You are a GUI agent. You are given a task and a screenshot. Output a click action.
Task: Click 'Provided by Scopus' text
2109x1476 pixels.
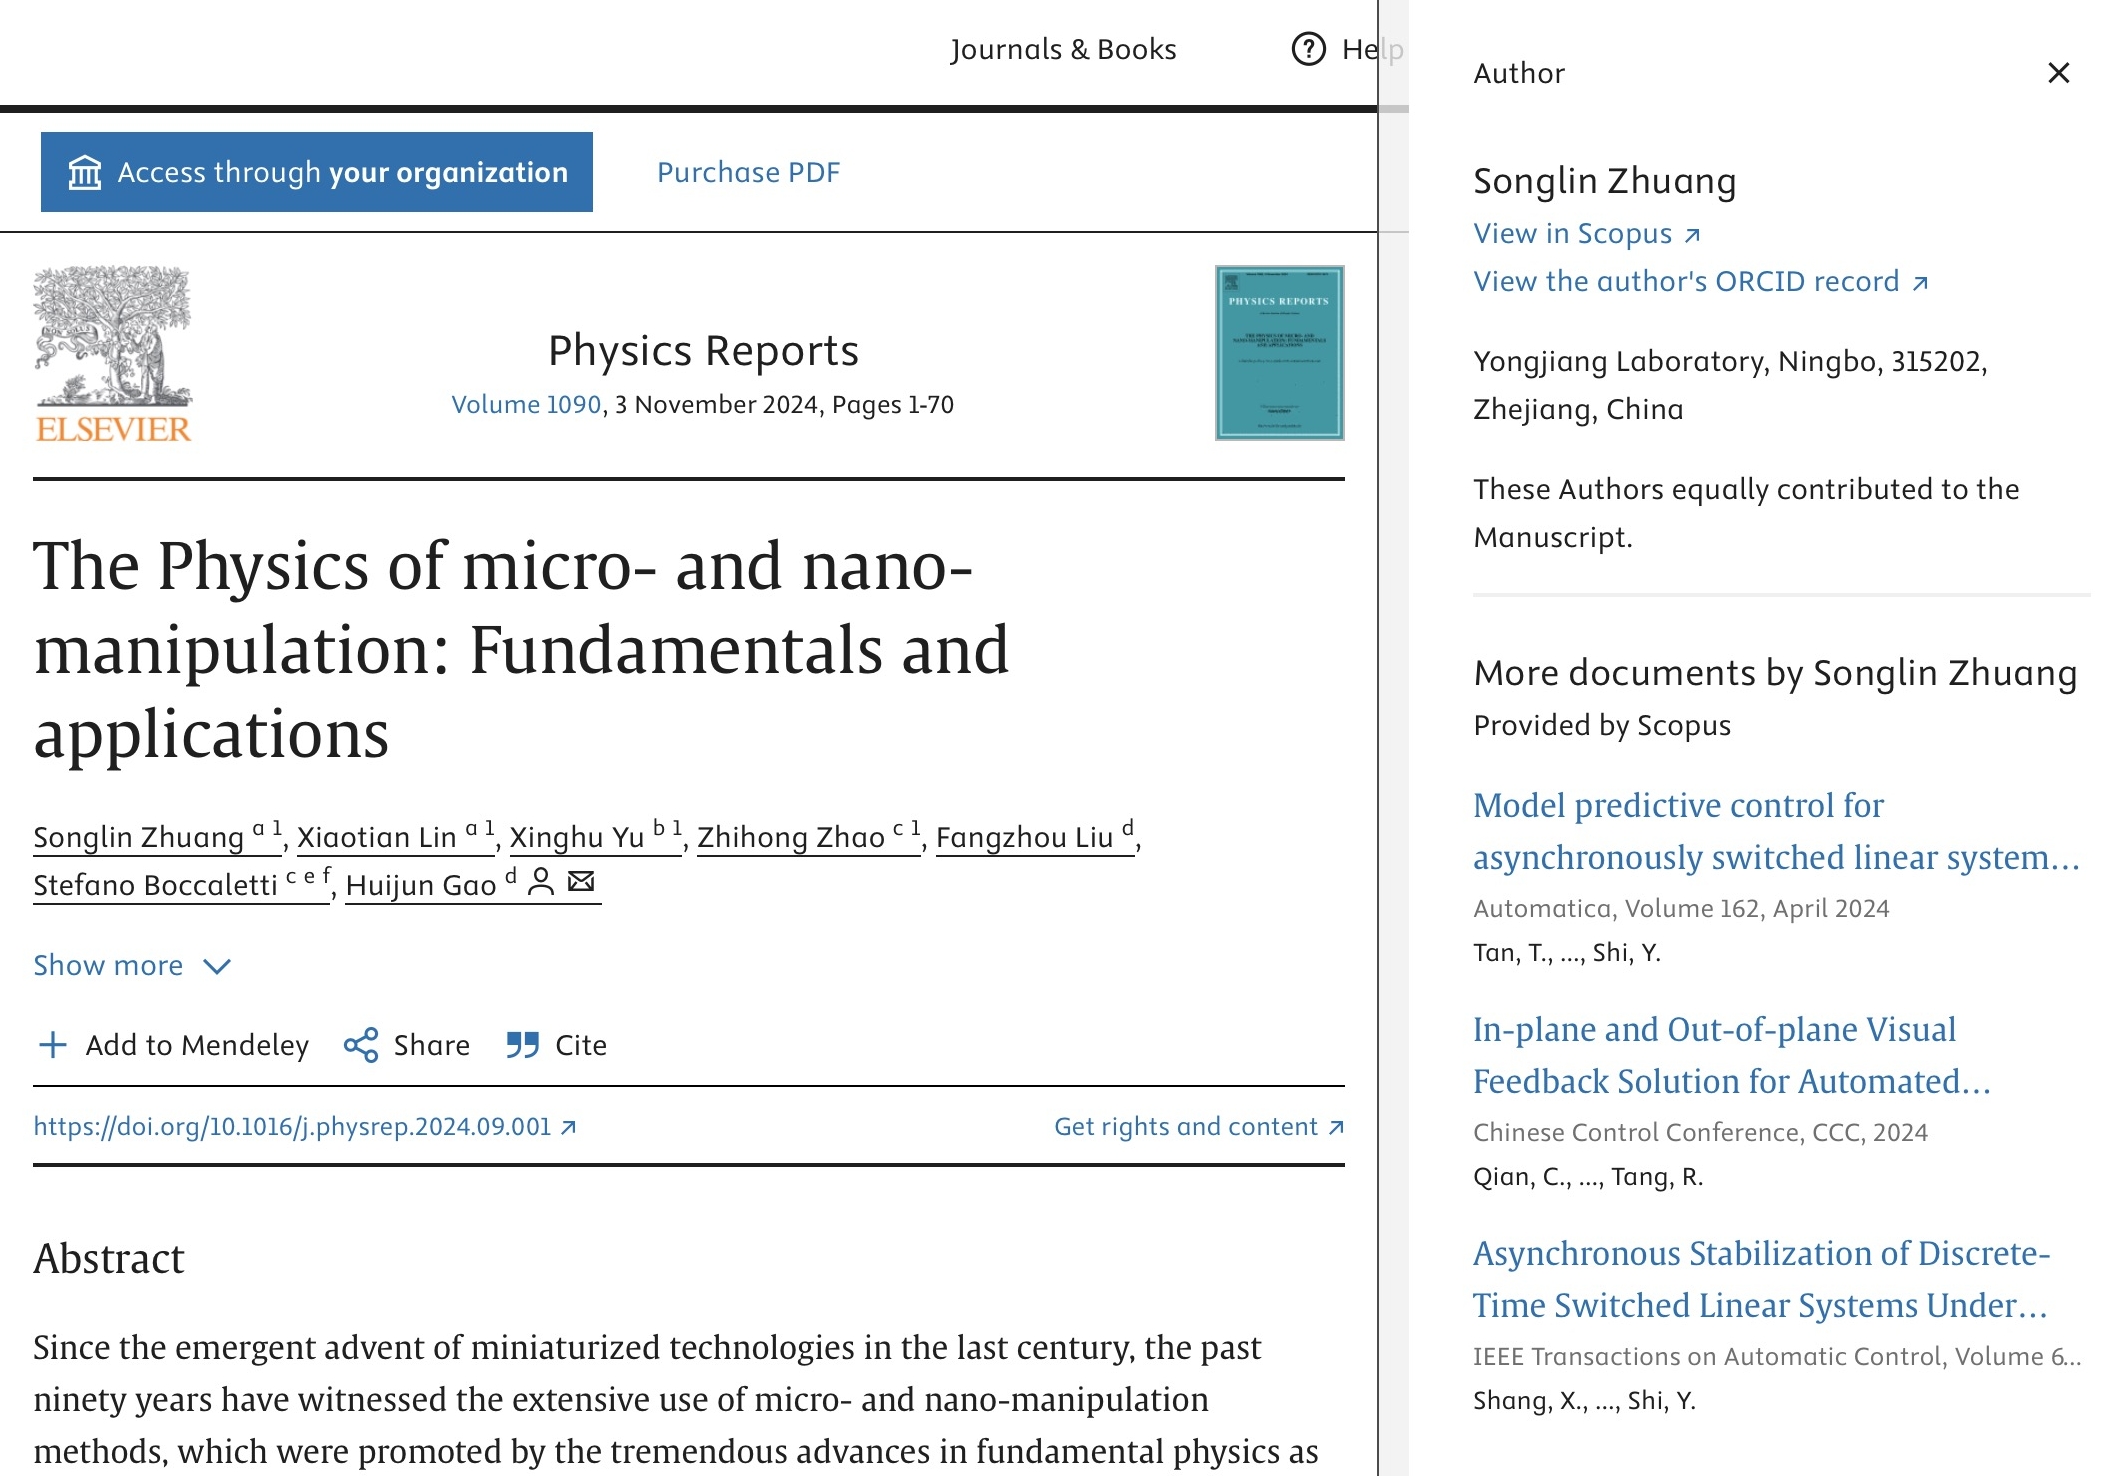(1602, 725)
